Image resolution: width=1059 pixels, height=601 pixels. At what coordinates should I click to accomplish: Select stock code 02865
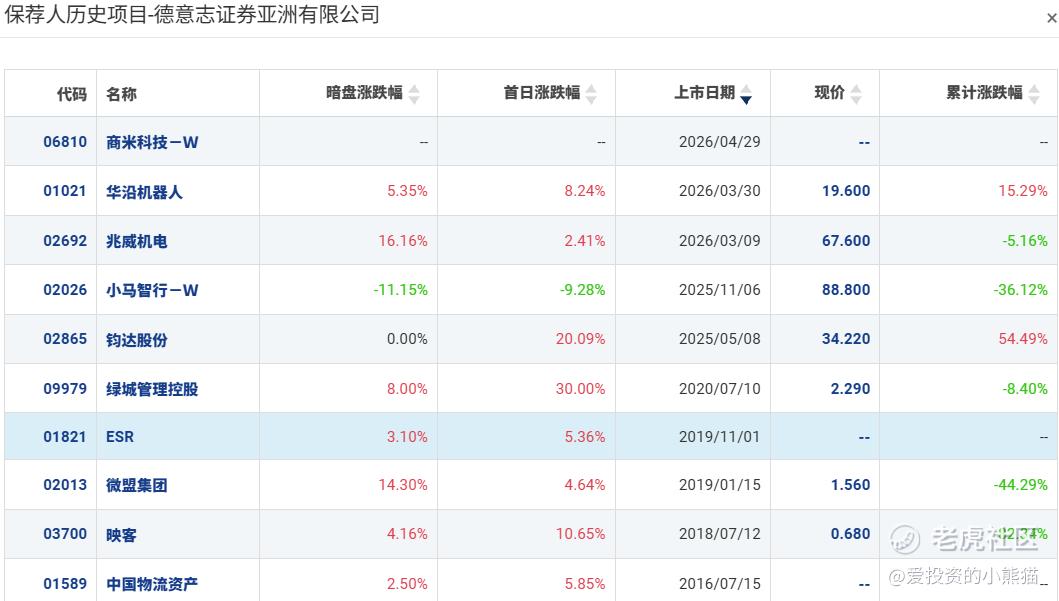[x=65, y=339]
